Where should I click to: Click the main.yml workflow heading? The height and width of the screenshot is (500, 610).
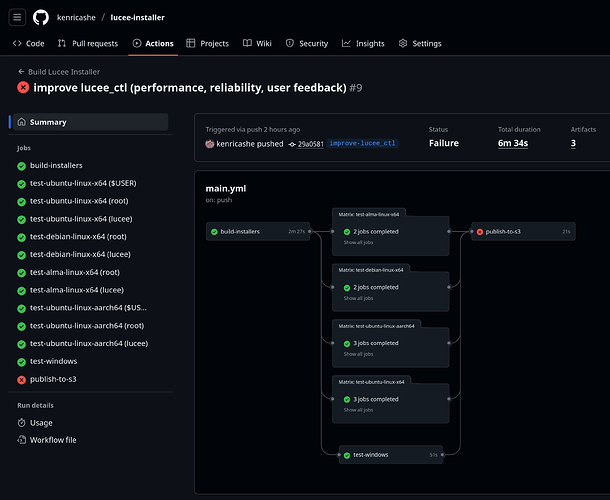point(226,189)
